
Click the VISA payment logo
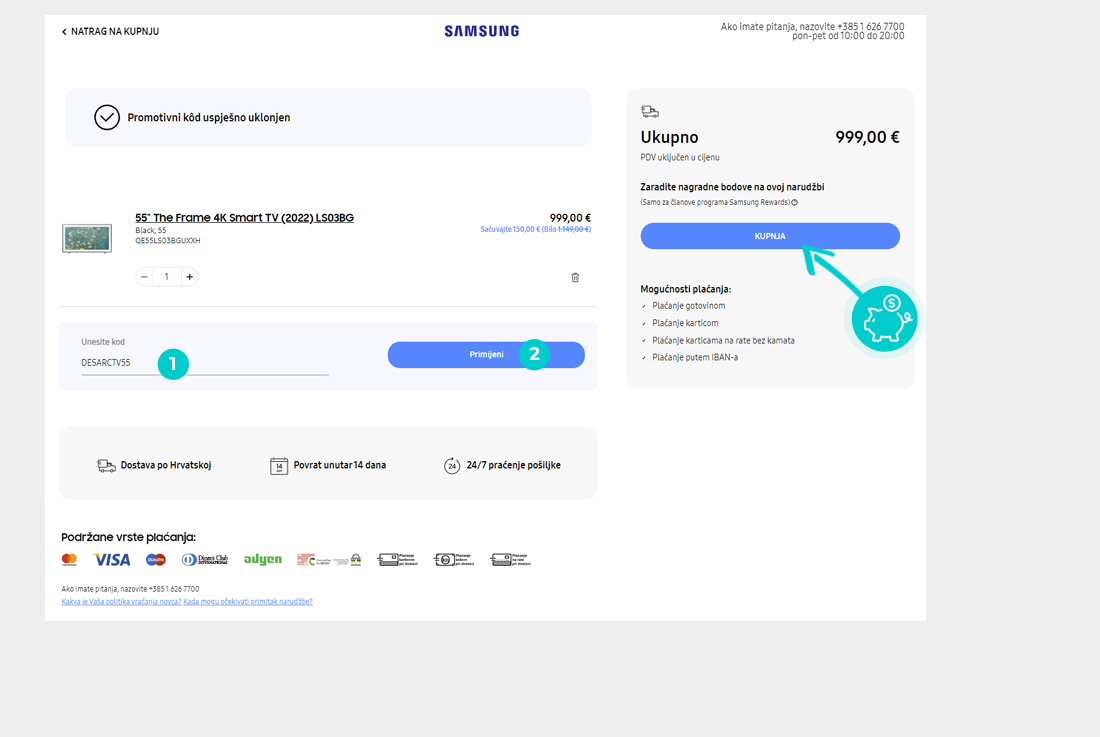(112, 560)
